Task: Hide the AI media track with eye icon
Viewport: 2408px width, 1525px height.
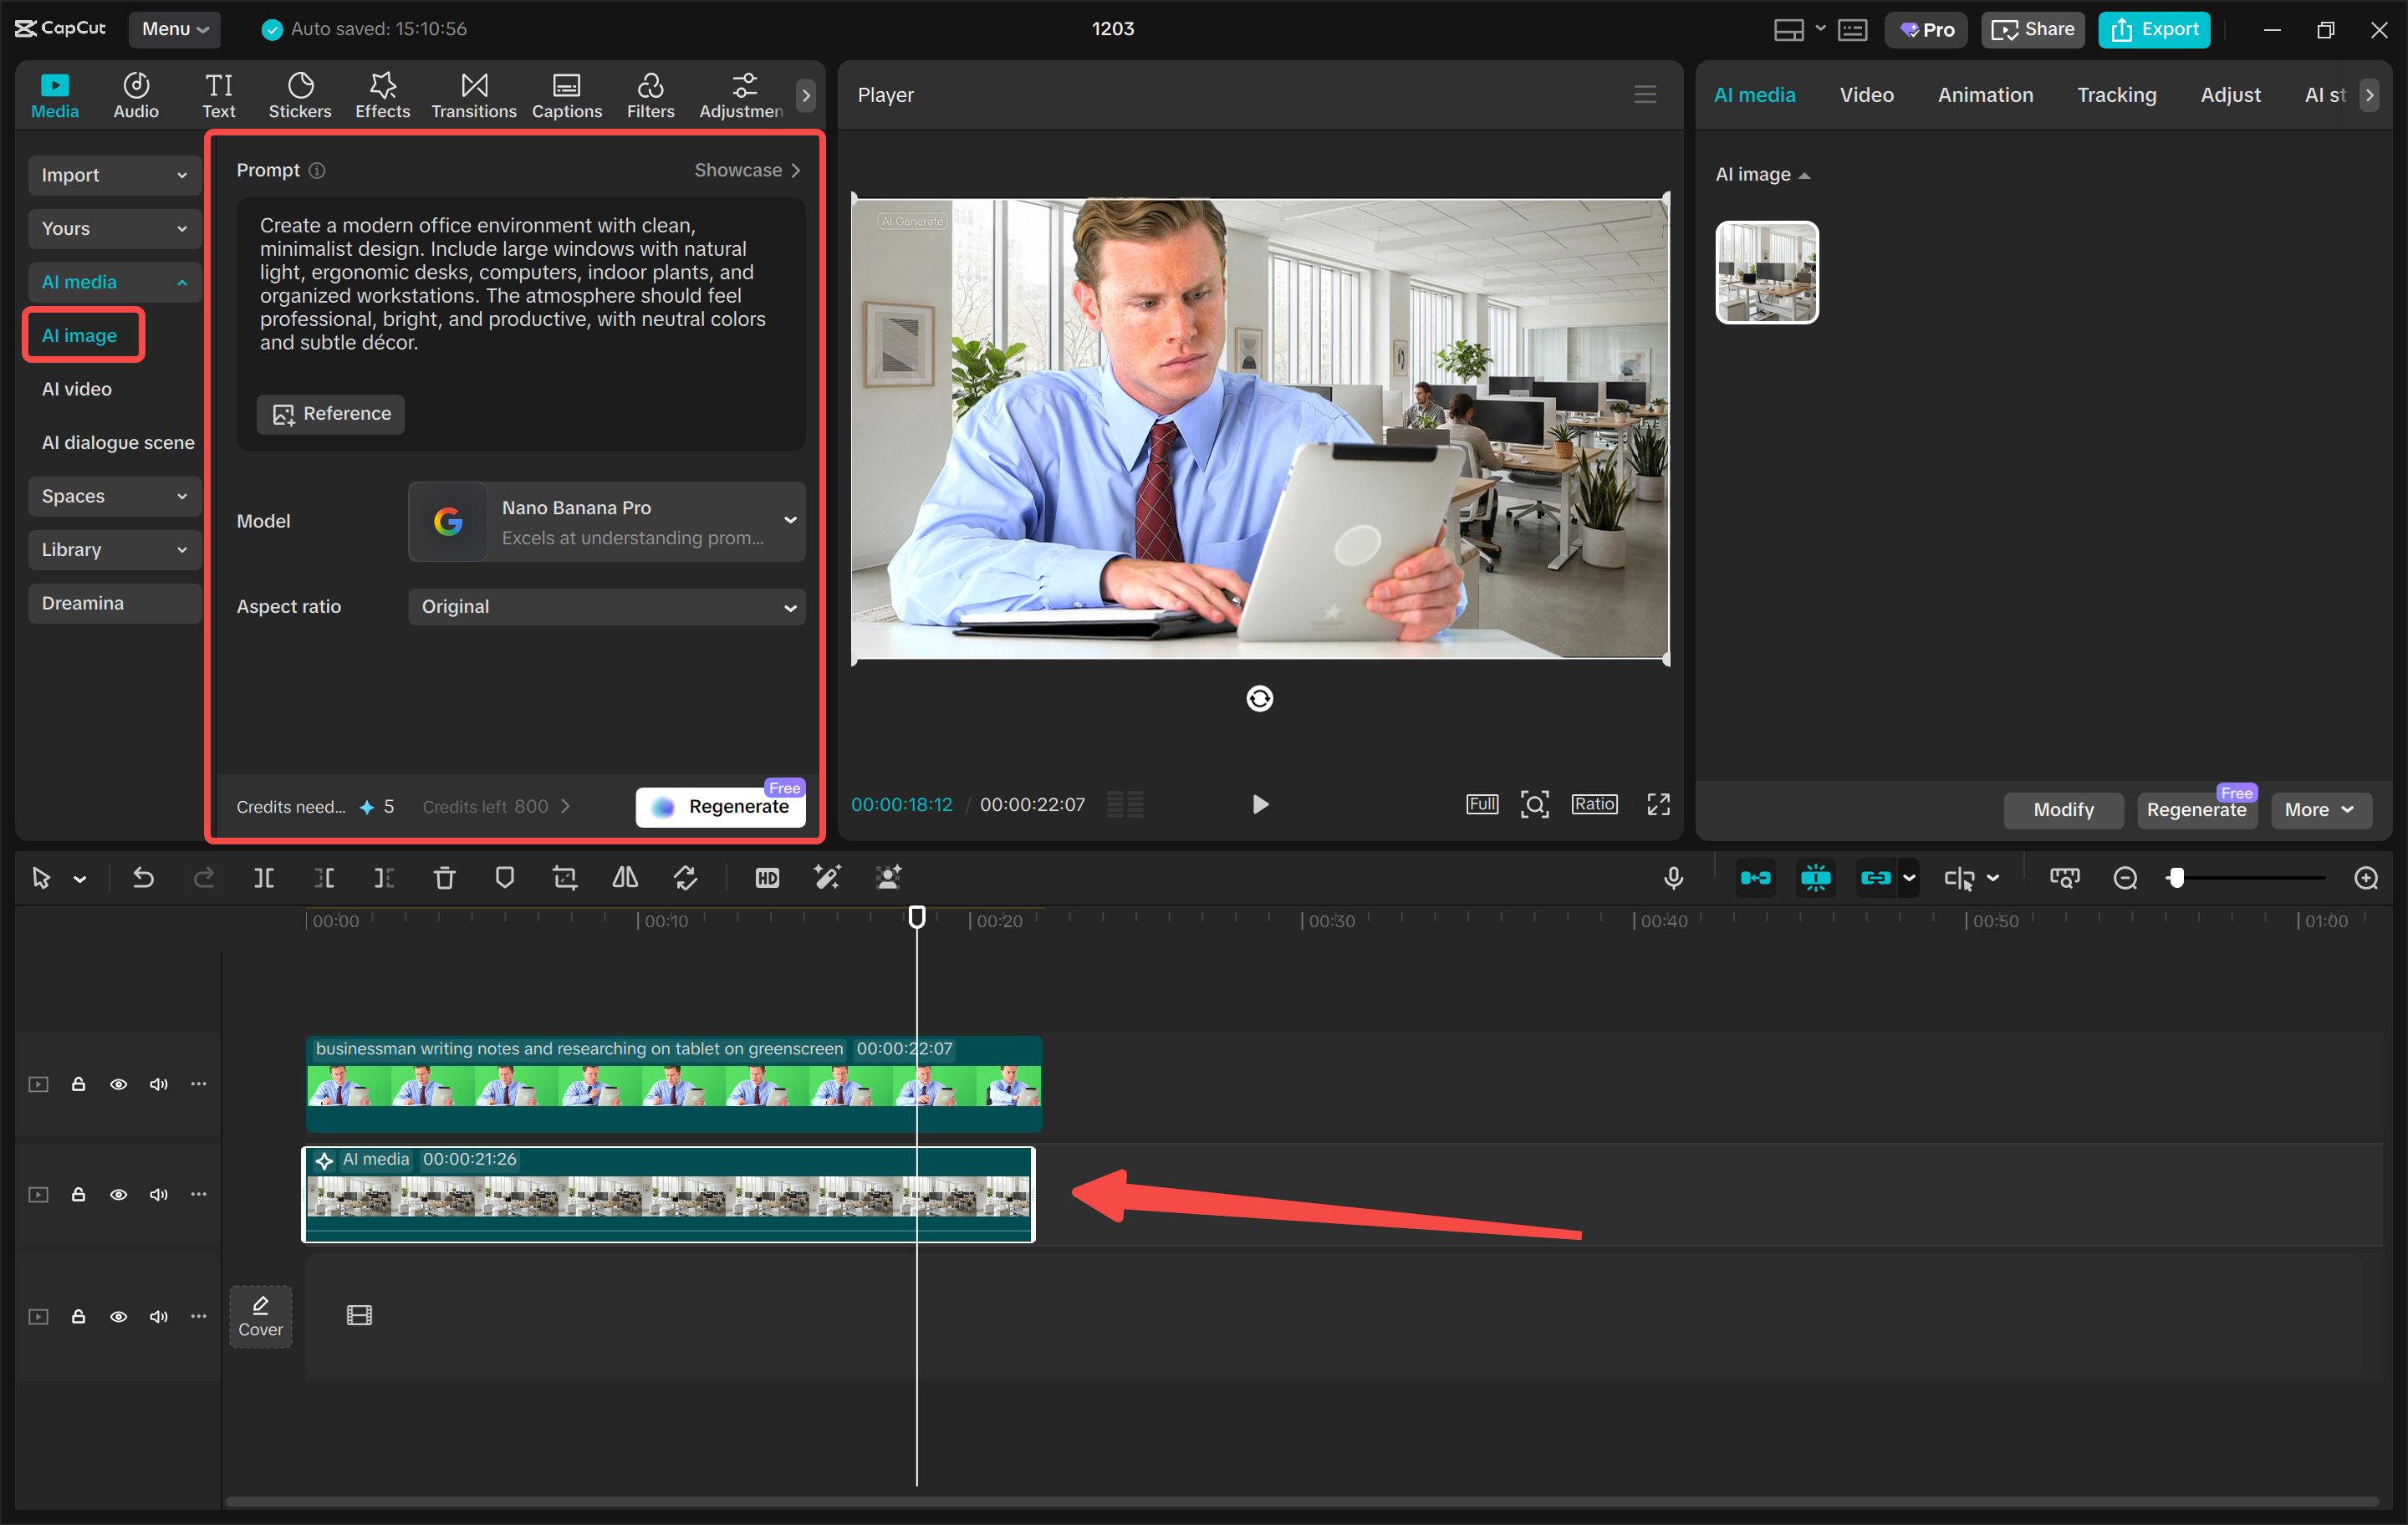Action: (x=118, y=1194)
